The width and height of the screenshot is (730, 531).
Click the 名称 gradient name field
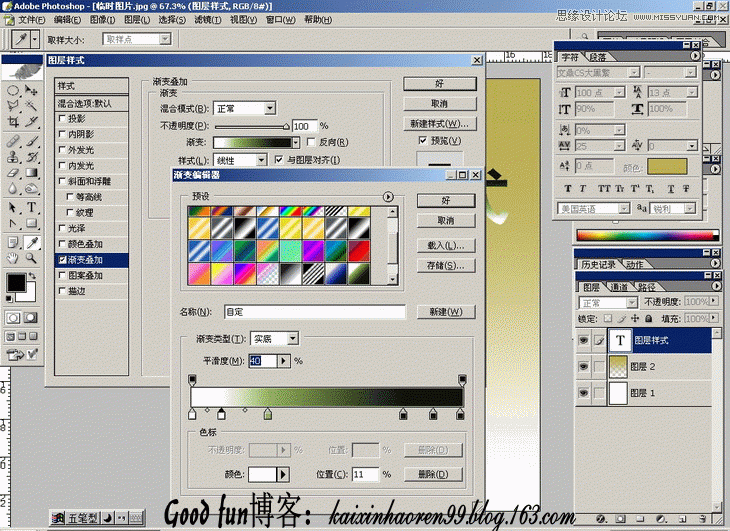(315, 311)
